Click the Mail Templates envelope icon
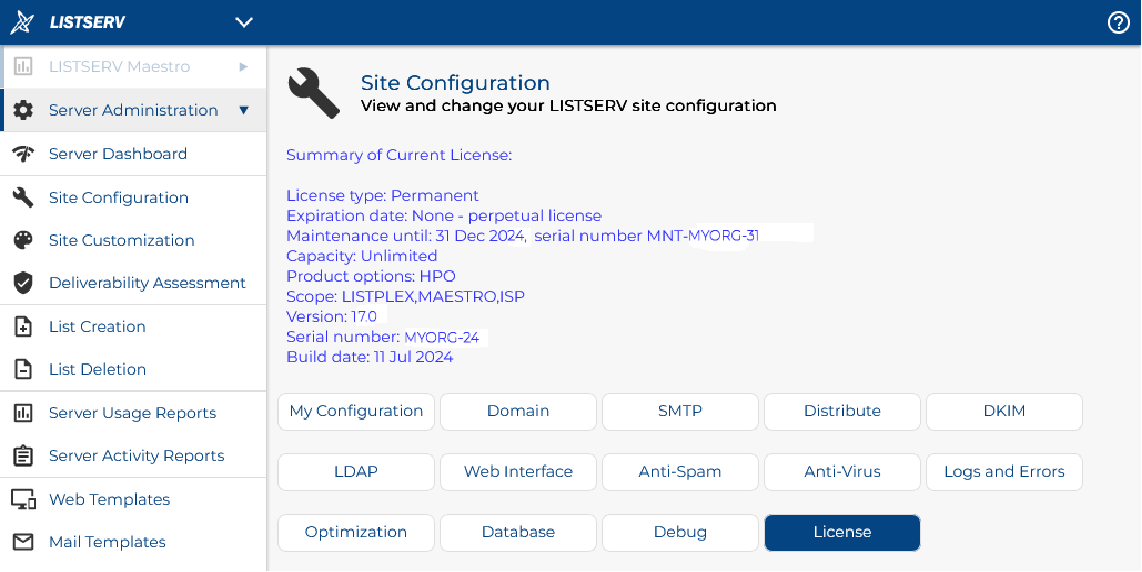1142x572 pixels. pyautogui.click(x=23, y=542)
